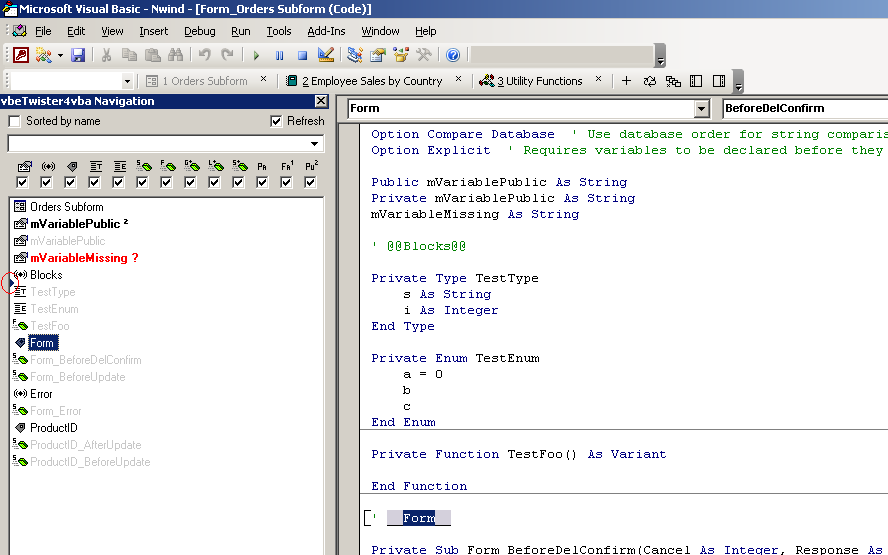Select ProductID_AfterUpdate in the navigation list
Screen dimensions: 888x555
point(86,445)
